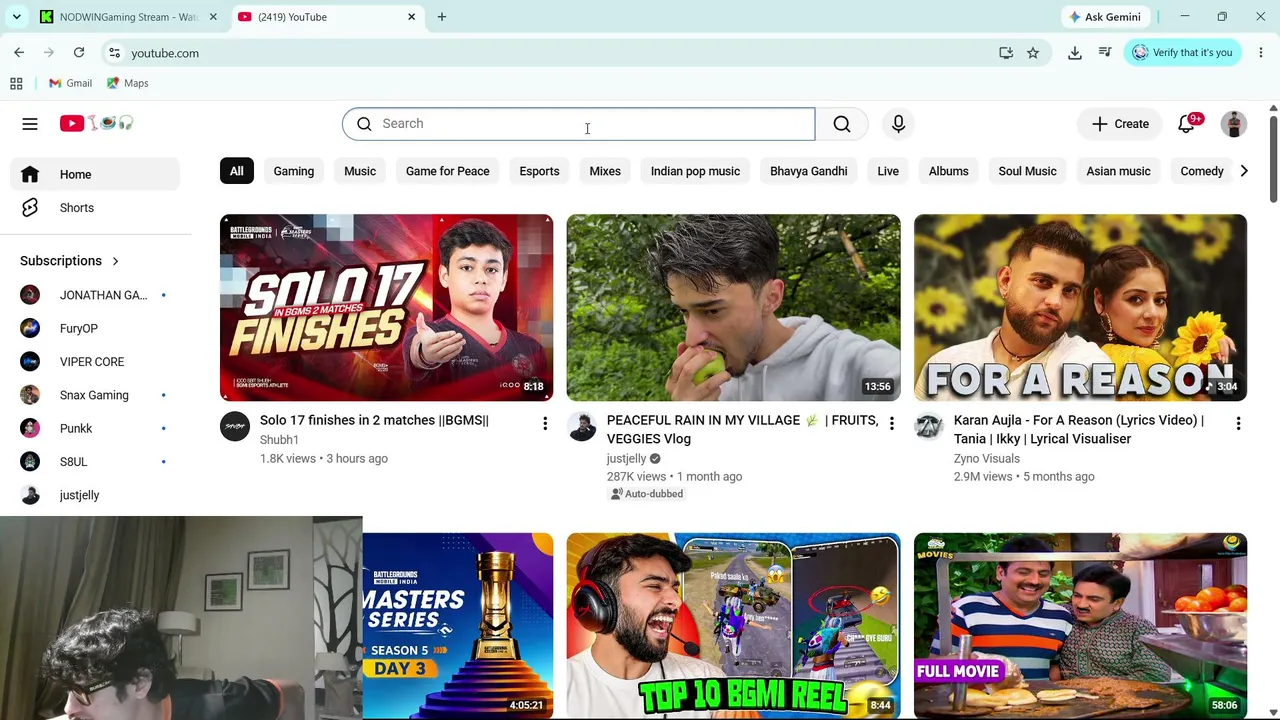Go to YouTube home via logo
The width and height of the screenshot is (1280, 720).
[x=96, y=123]
